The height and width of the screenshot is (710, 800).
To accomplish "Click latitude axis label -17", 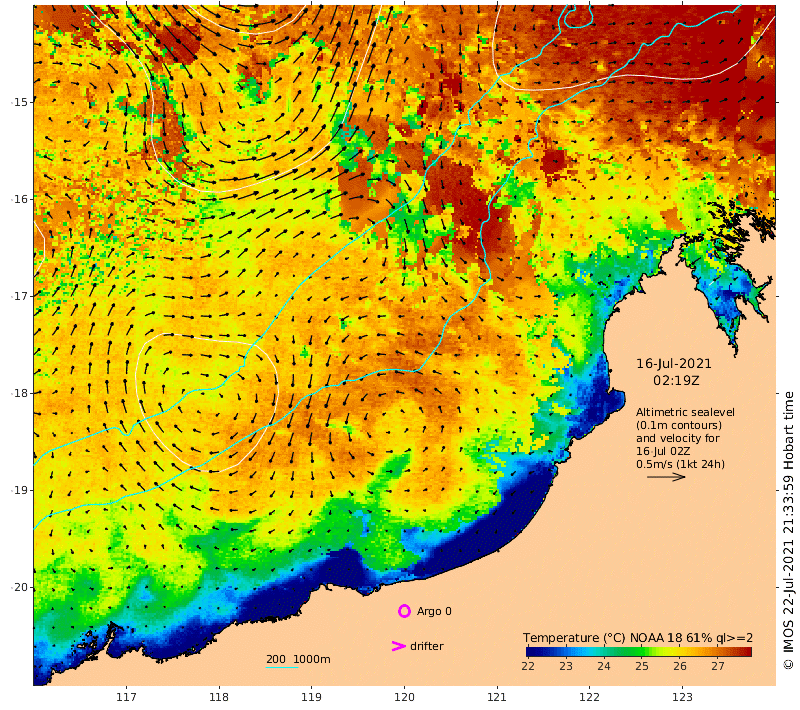I will click(19, 296).
